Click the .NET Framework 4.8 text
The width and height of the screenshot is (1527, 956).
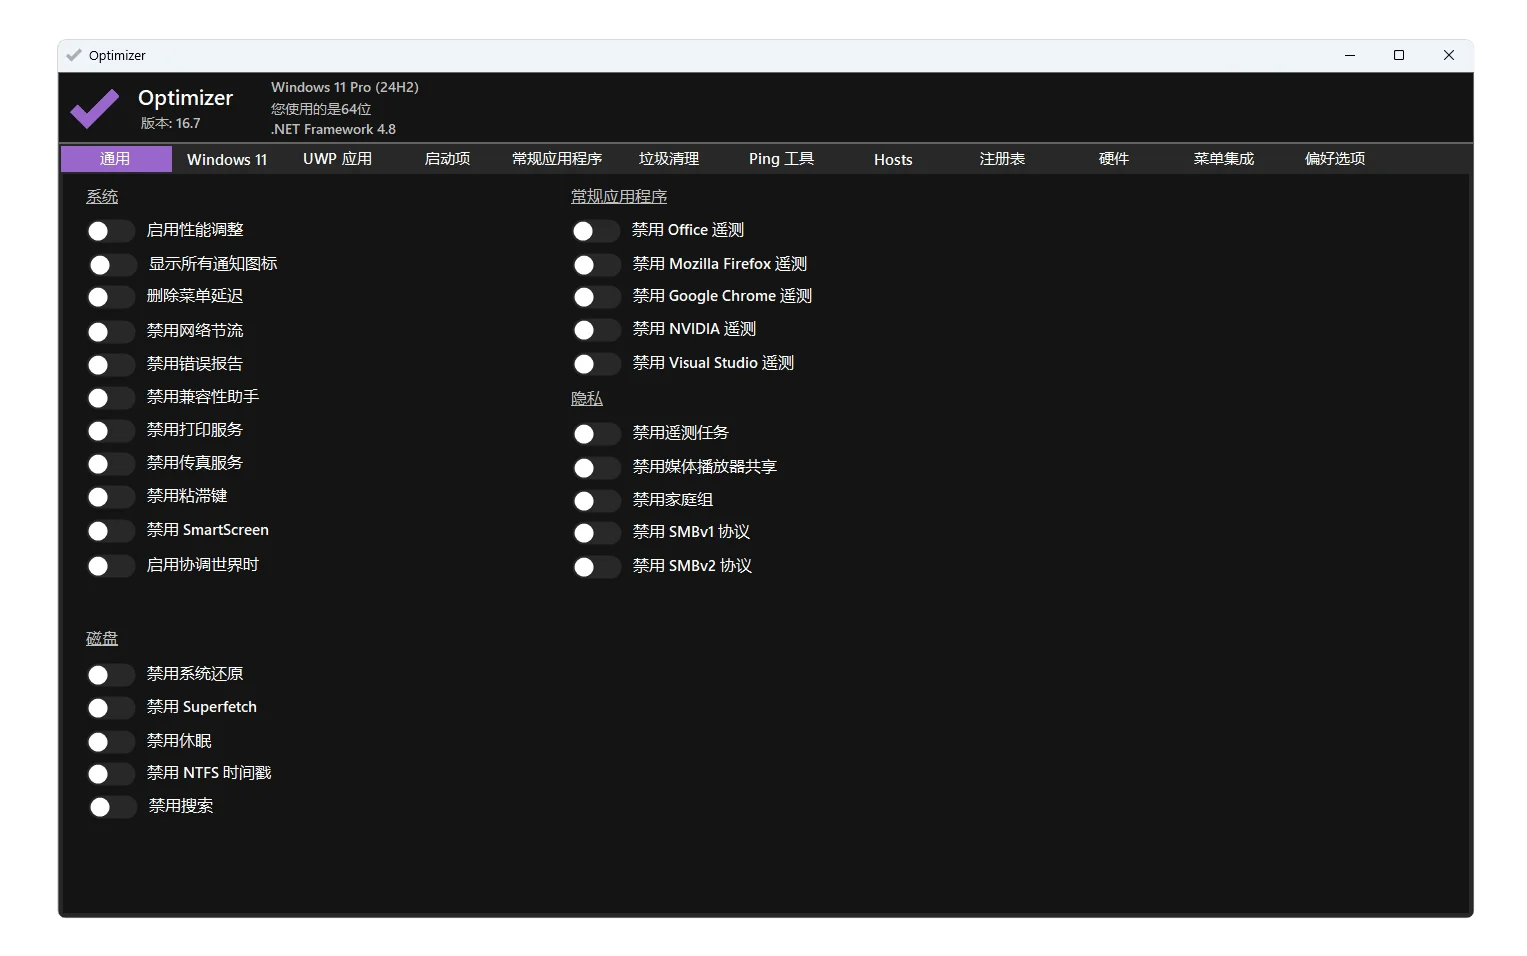pos(333,129)
